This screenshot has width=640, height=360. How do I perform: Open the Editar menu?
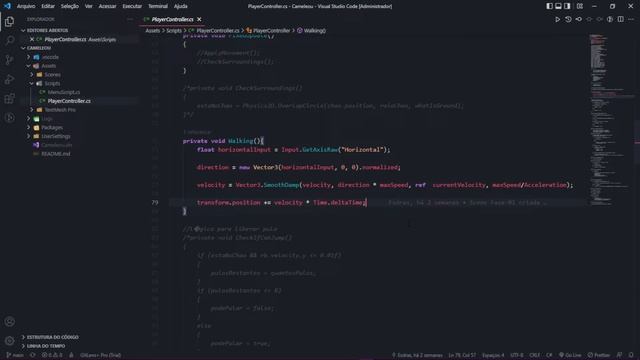coord(48,6)
